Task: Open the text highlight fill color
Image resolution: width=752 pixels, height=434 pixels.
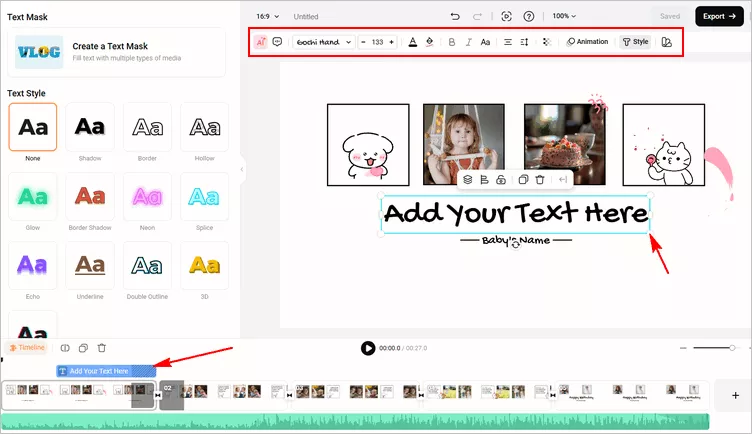Action: 429,42
